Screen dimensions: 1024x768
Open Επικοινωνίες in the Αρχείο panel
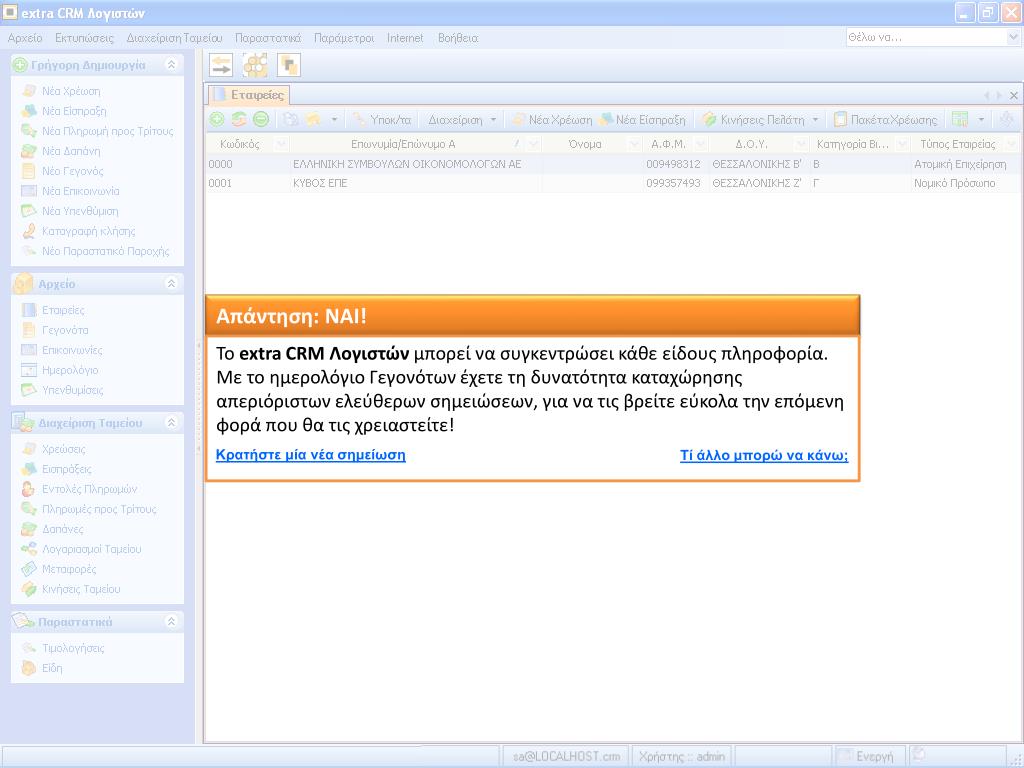point(72,350)
